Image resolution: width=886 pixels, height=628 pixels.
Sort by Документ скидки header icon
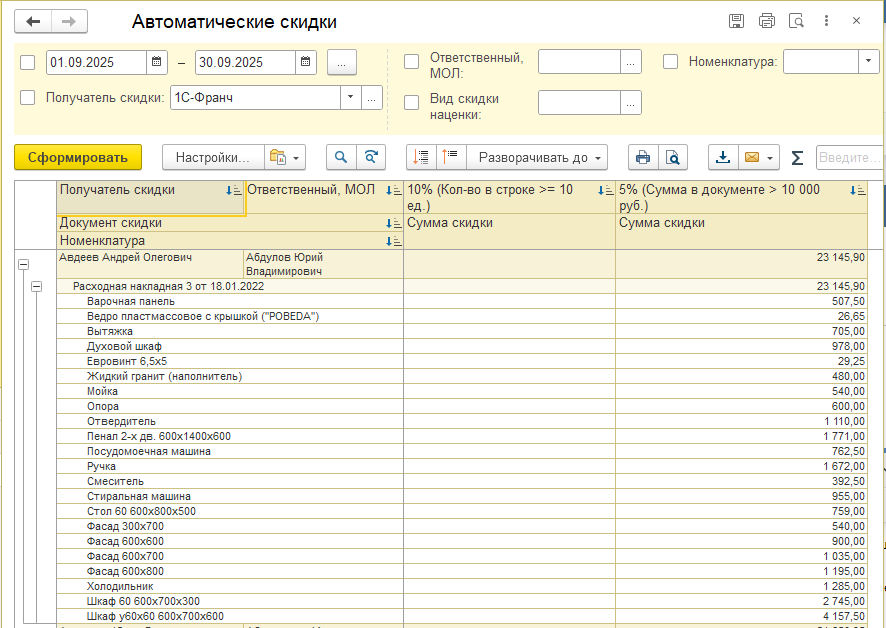pyautogui.click(x=393, y=224)
